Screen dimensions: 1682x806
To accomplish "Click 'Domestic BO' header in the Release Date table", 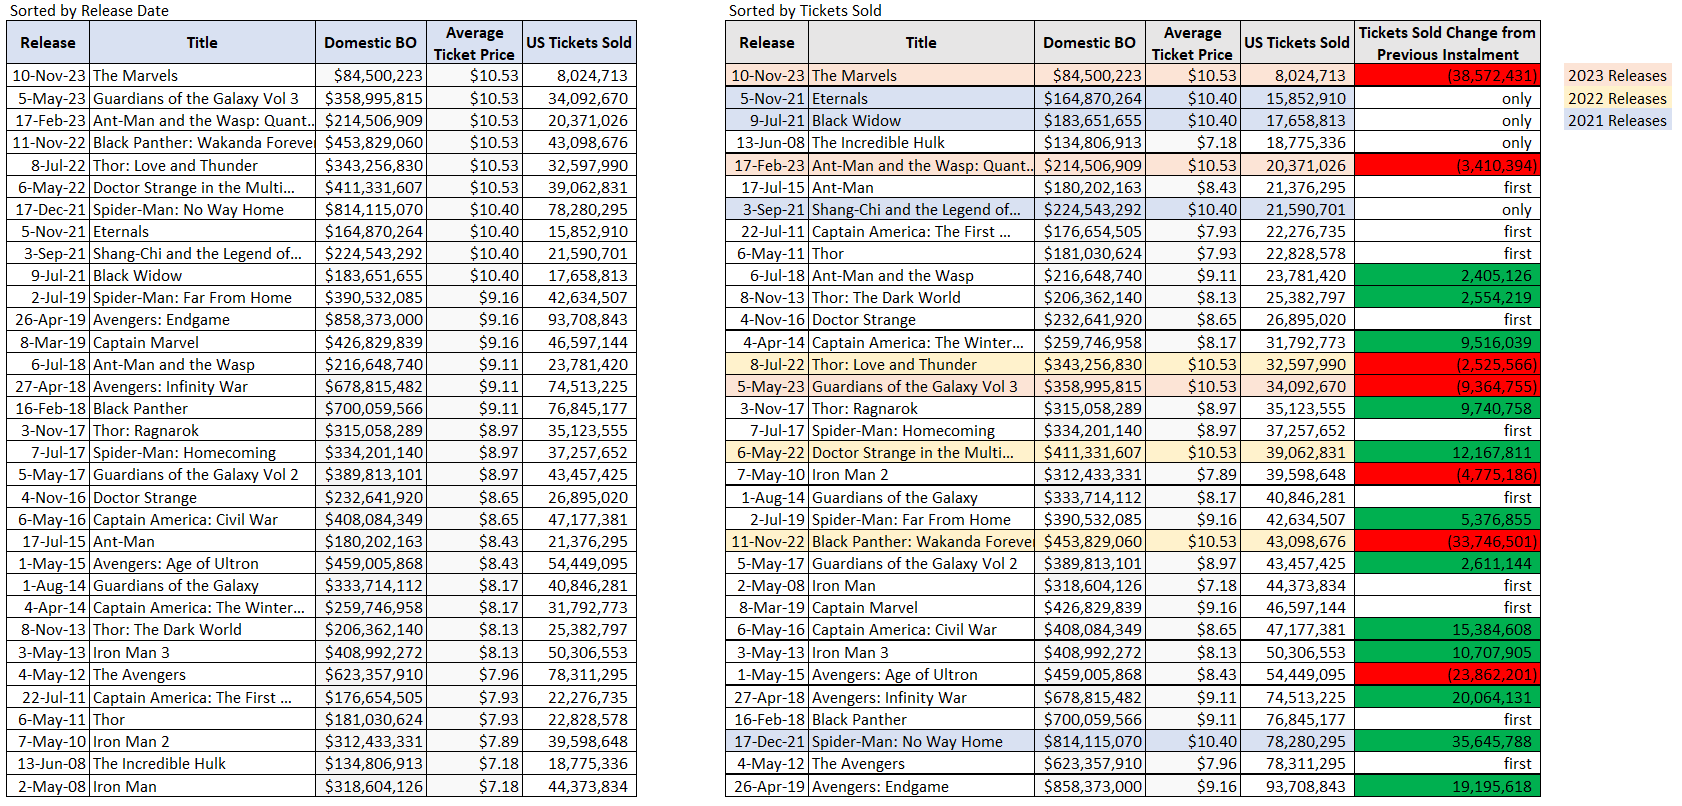I will 370,43.
